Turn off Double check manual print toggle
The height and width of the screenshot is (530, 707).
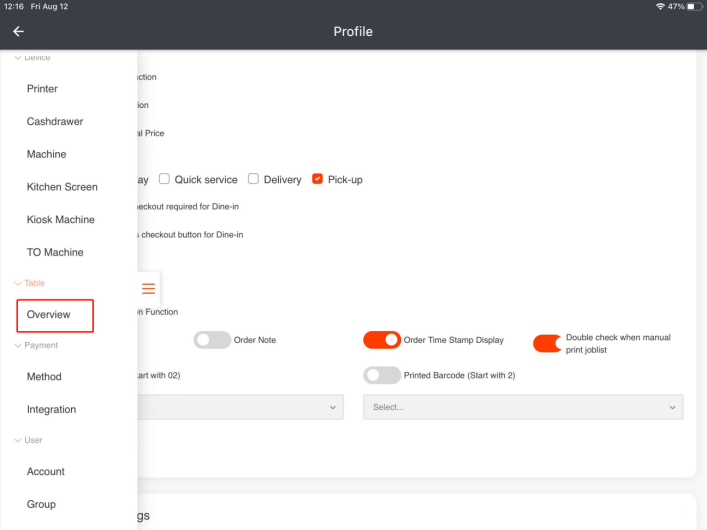[x=547, y=343]
